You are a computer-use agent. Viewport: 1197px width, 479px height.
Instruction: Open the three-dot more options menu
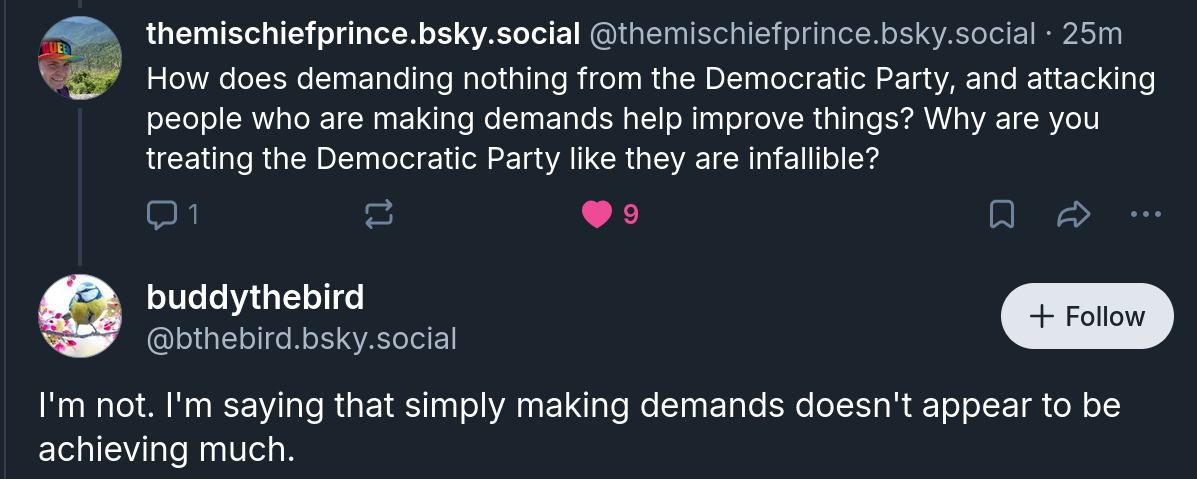point(1145,214)
